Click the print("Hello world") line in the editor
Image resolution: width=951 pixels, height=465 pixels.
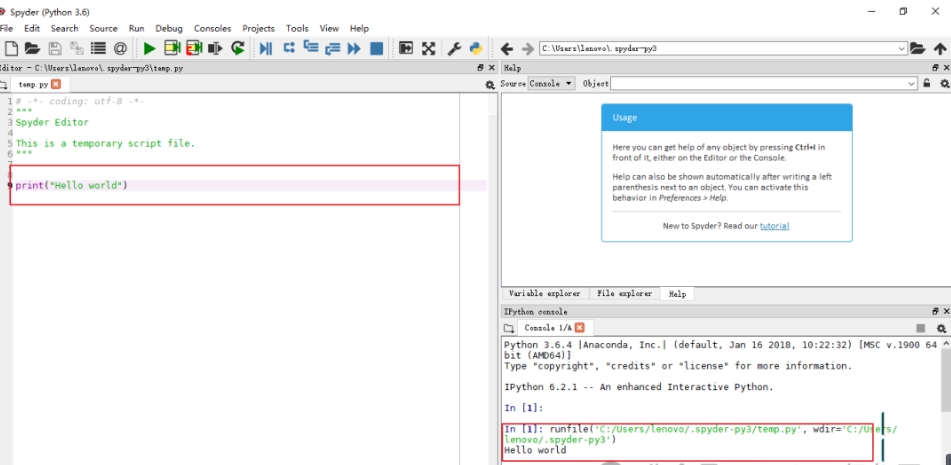tap(72, 185)
